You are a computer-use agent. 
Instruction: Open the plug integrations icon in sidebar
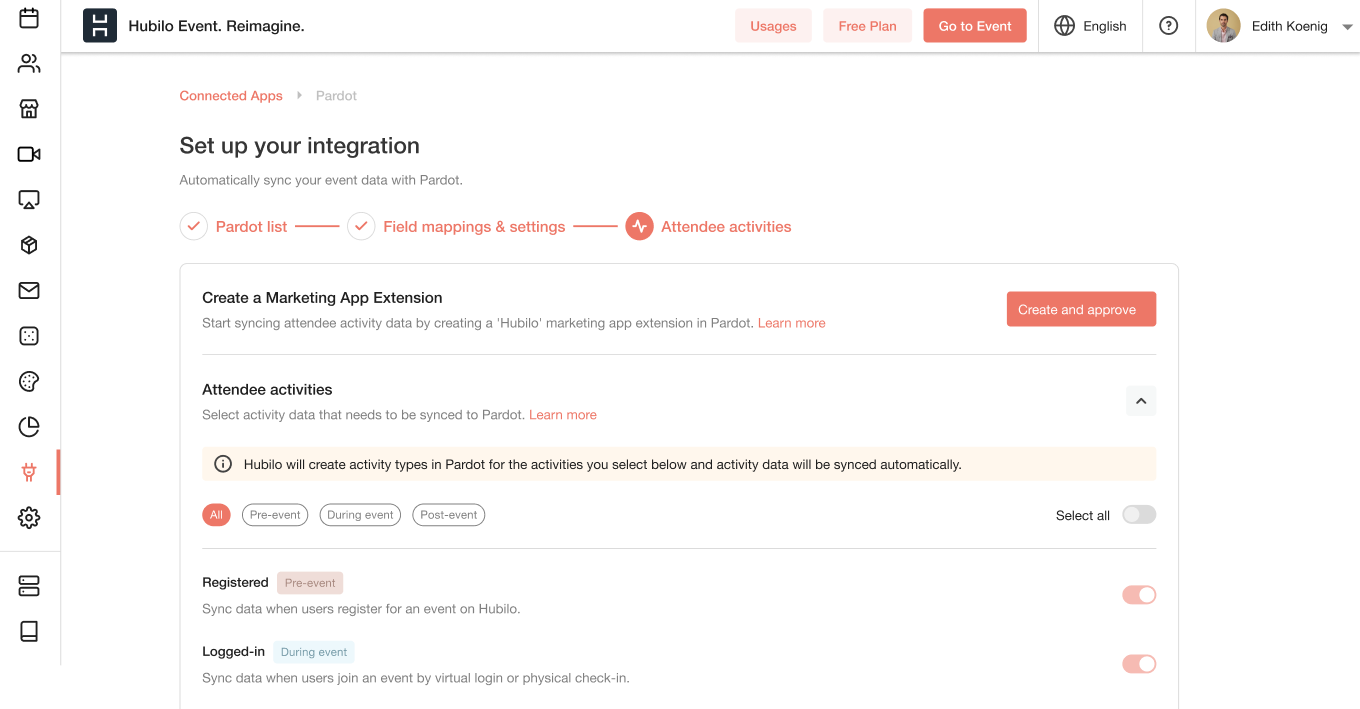pyautogui.click(x=29, y=472)
